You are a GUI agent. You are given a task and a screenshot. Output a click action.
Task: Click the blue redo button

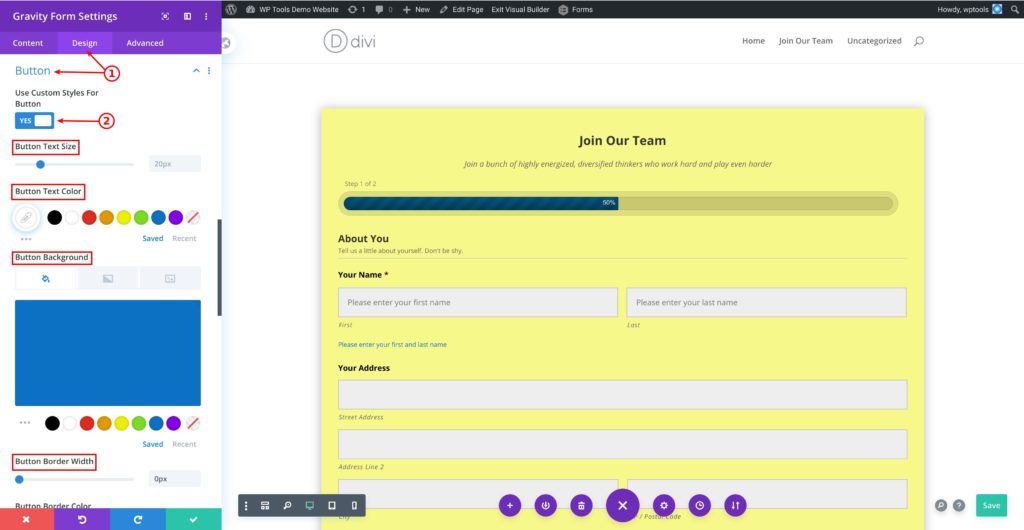138,520
